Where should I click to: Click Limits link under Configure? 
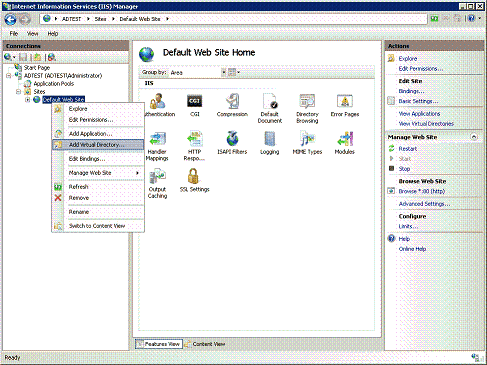(408, 226)
